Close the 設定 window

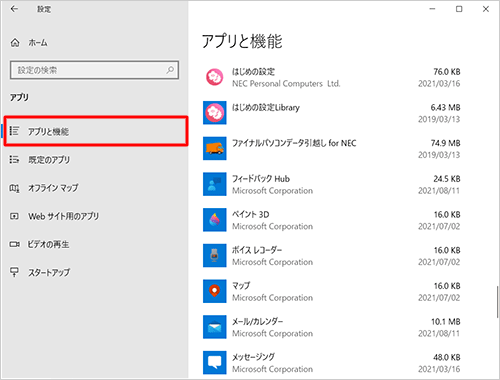coord(486,9)
